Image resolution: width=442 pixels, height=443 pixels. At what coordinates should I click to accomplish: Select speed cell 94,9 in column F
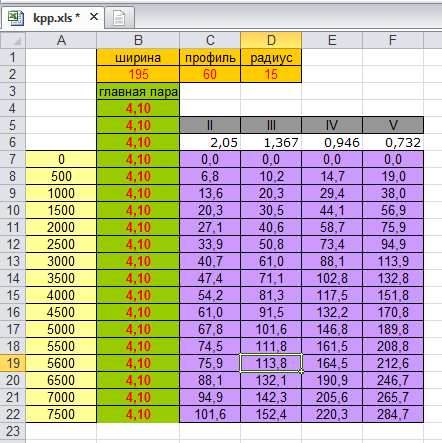click(393, 244)
